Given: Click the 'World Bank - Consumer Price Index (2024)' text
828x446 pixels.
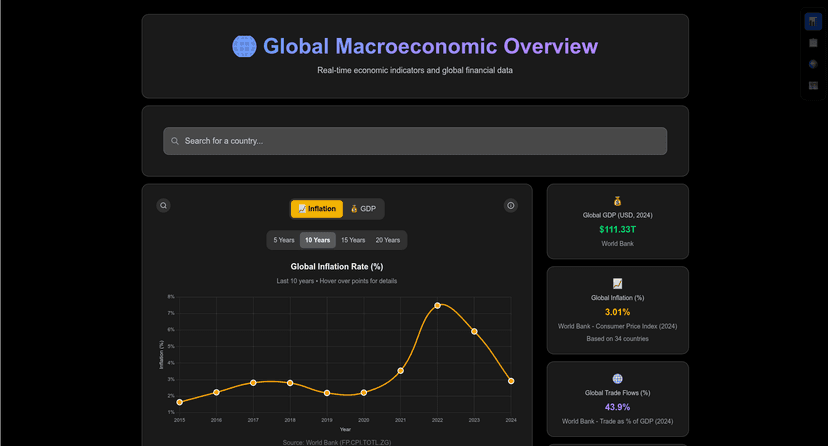Looking at the screenshot, I should tap(617, 326).
